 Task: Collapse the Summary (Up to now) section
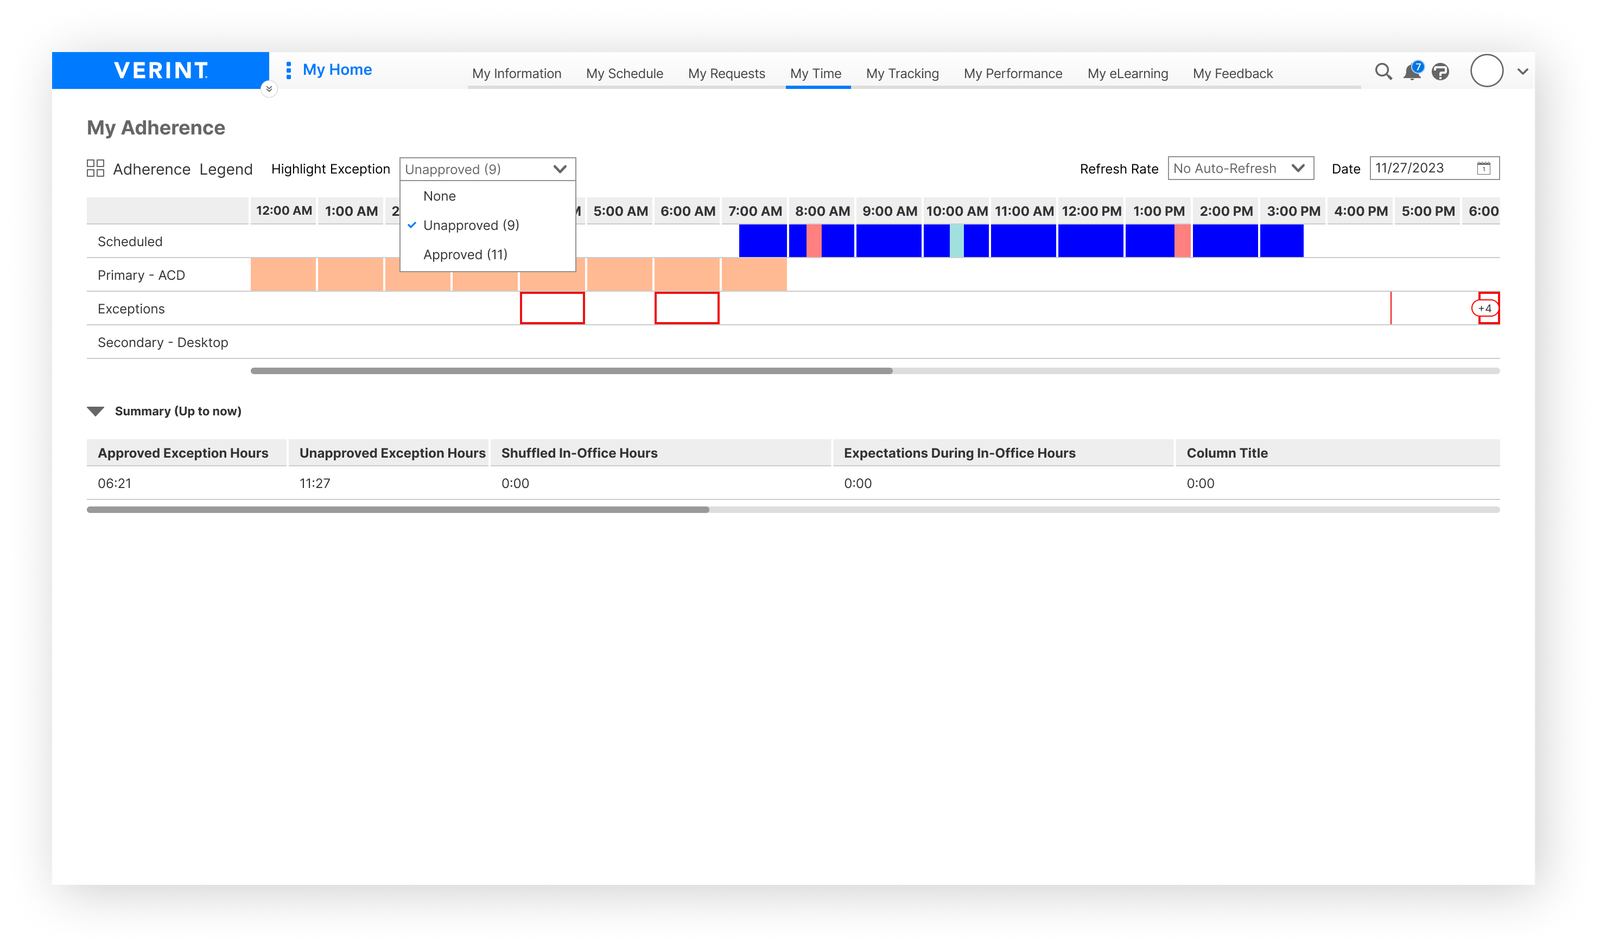click(96, 411)
